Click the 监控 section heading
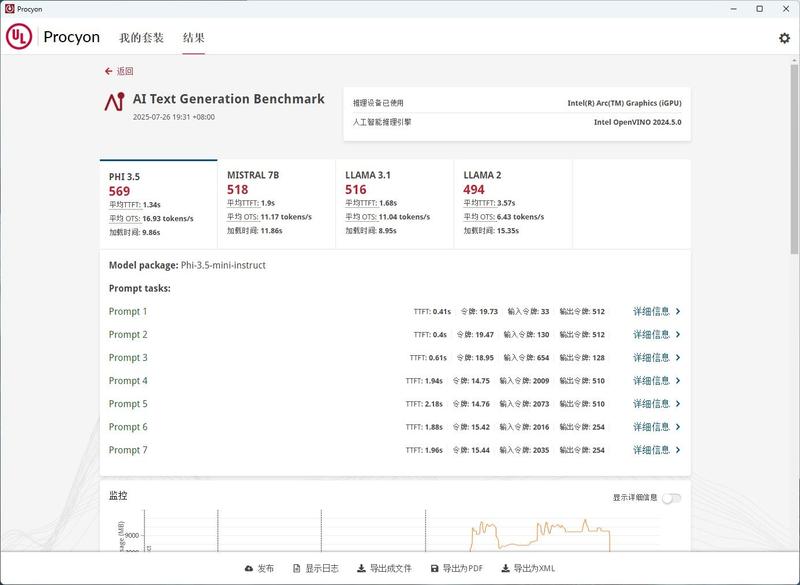This screenshot has width=800, height=585. click(x=118, y=495)
